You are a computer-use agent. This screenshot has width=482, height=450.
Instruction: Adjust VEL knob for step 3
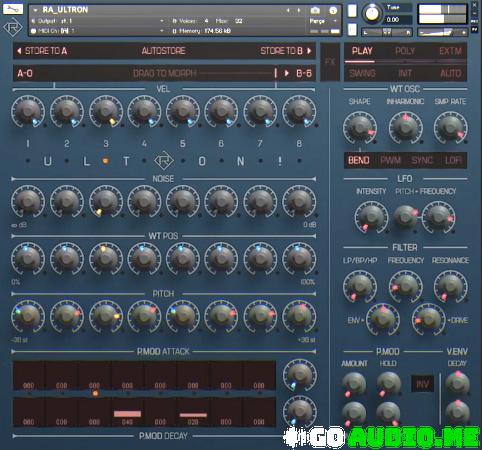coord(106,112)
